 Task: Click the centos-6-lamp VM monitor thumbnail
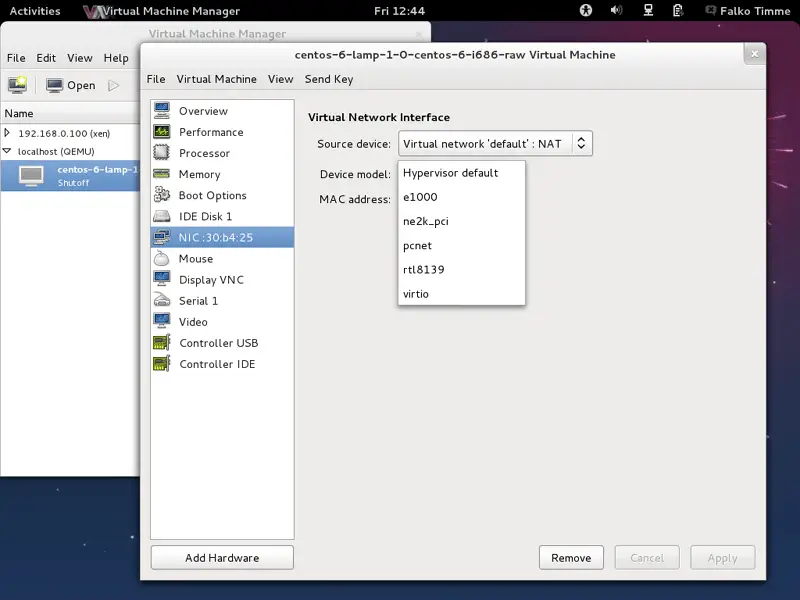[31, 176]
